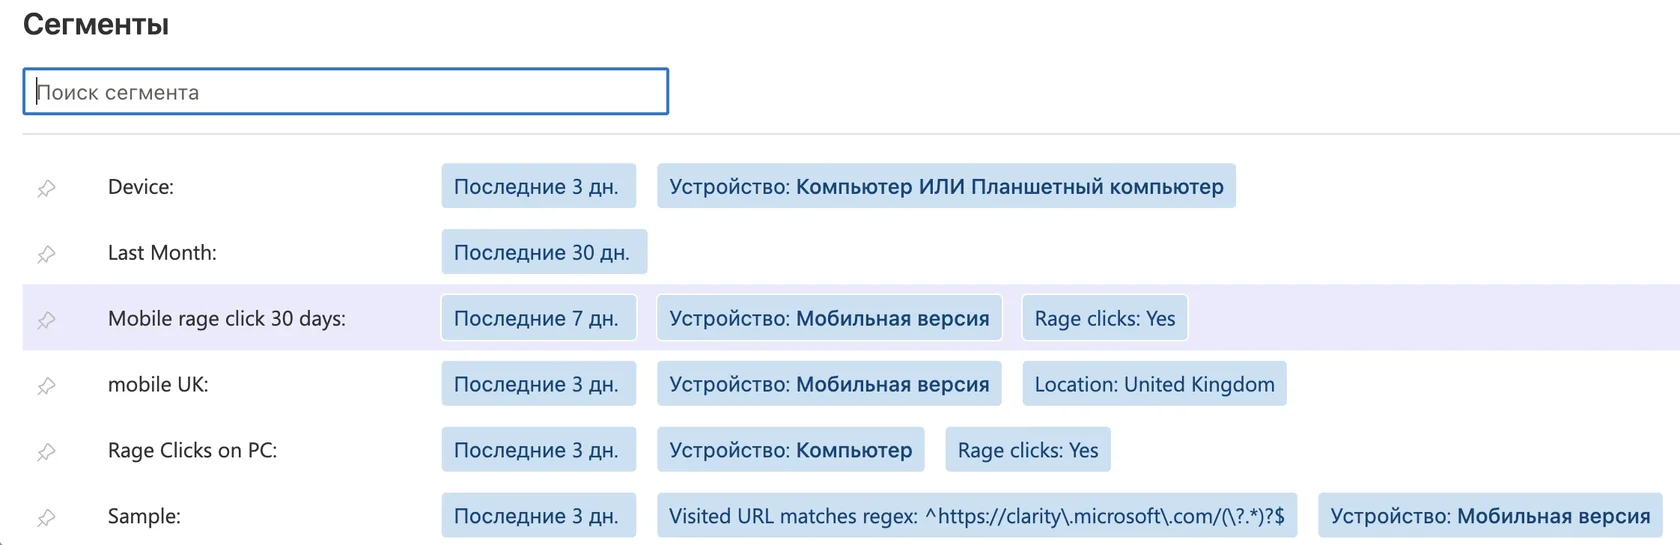Click Мобильная версия chip in Mobile rage click row
The image size is (1680, 545).
829,318
